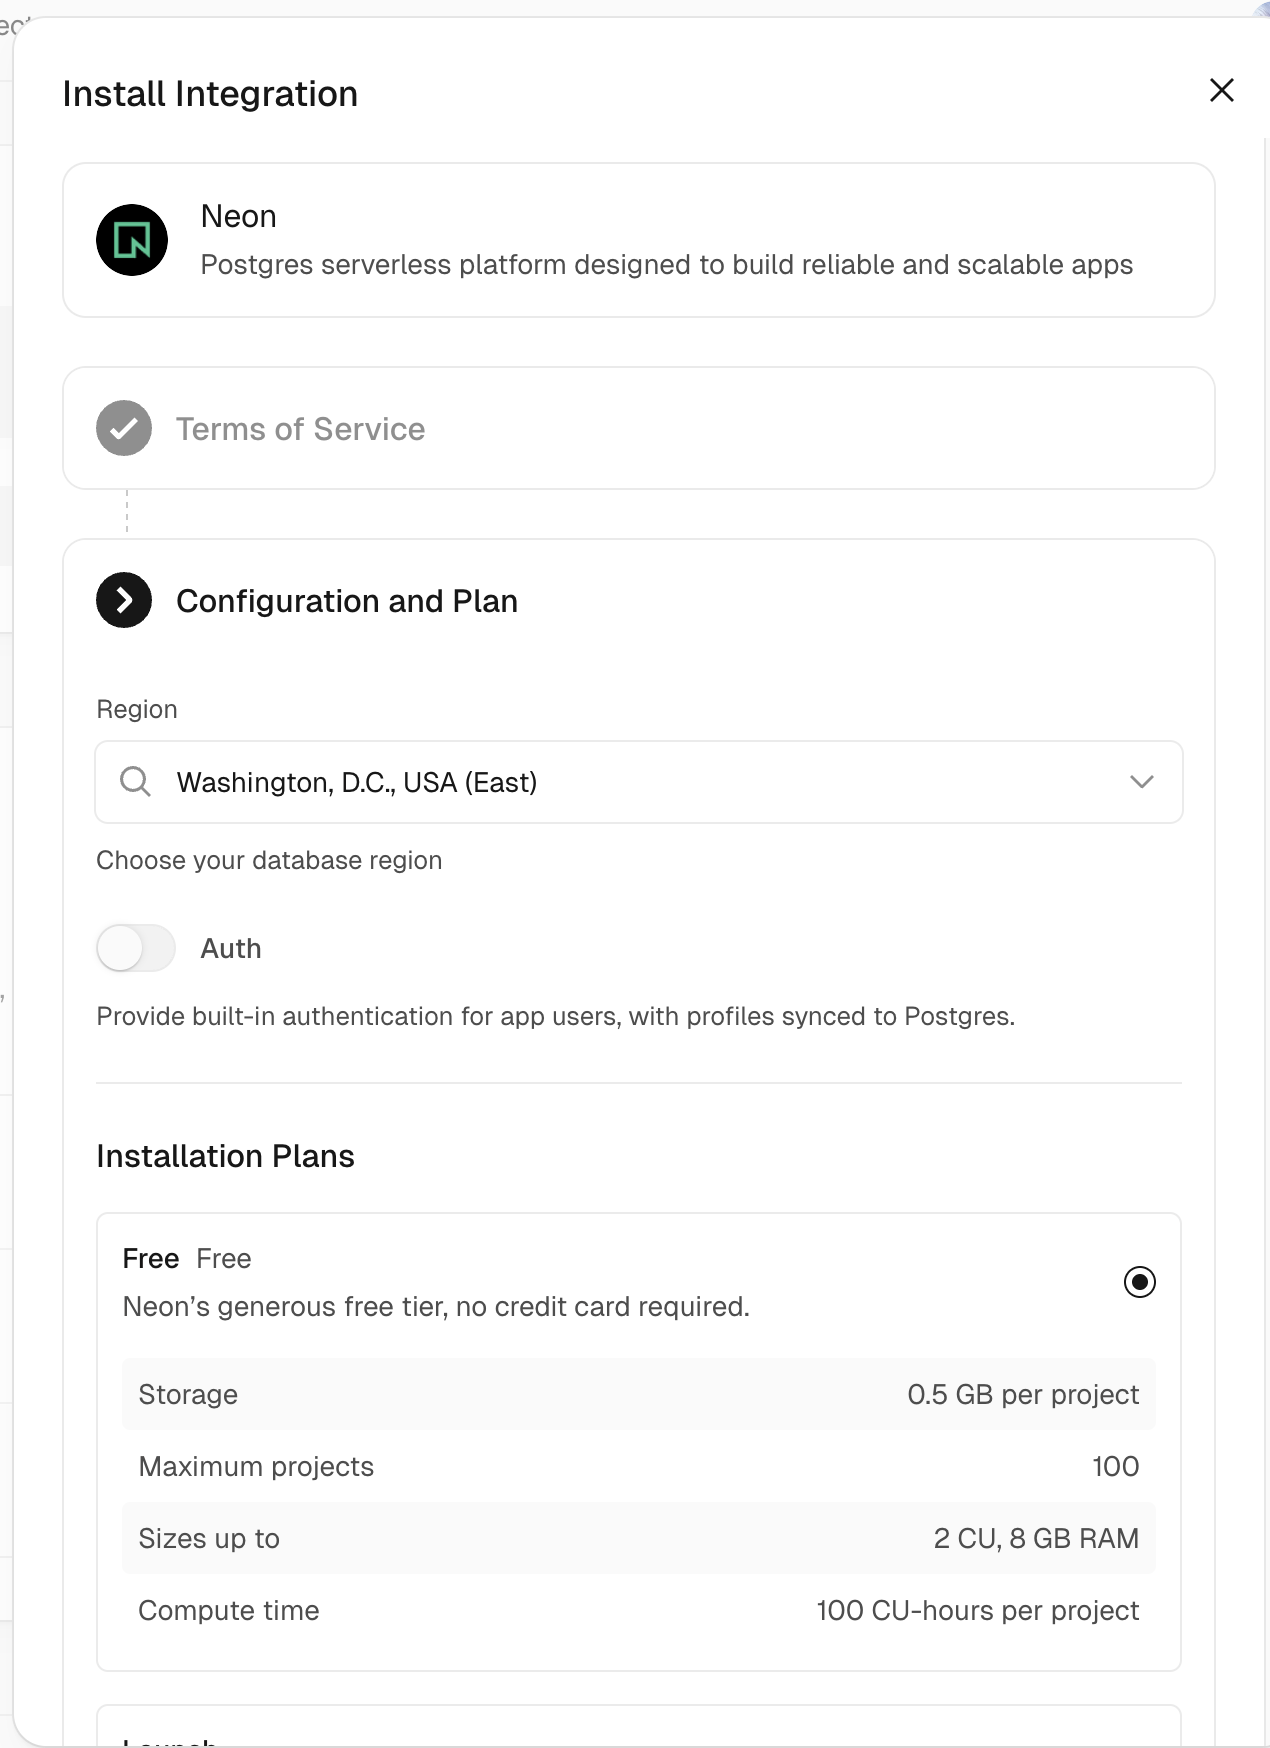
Task: Open the region list for Washington, D.C., USA
Action: (639, 782)
